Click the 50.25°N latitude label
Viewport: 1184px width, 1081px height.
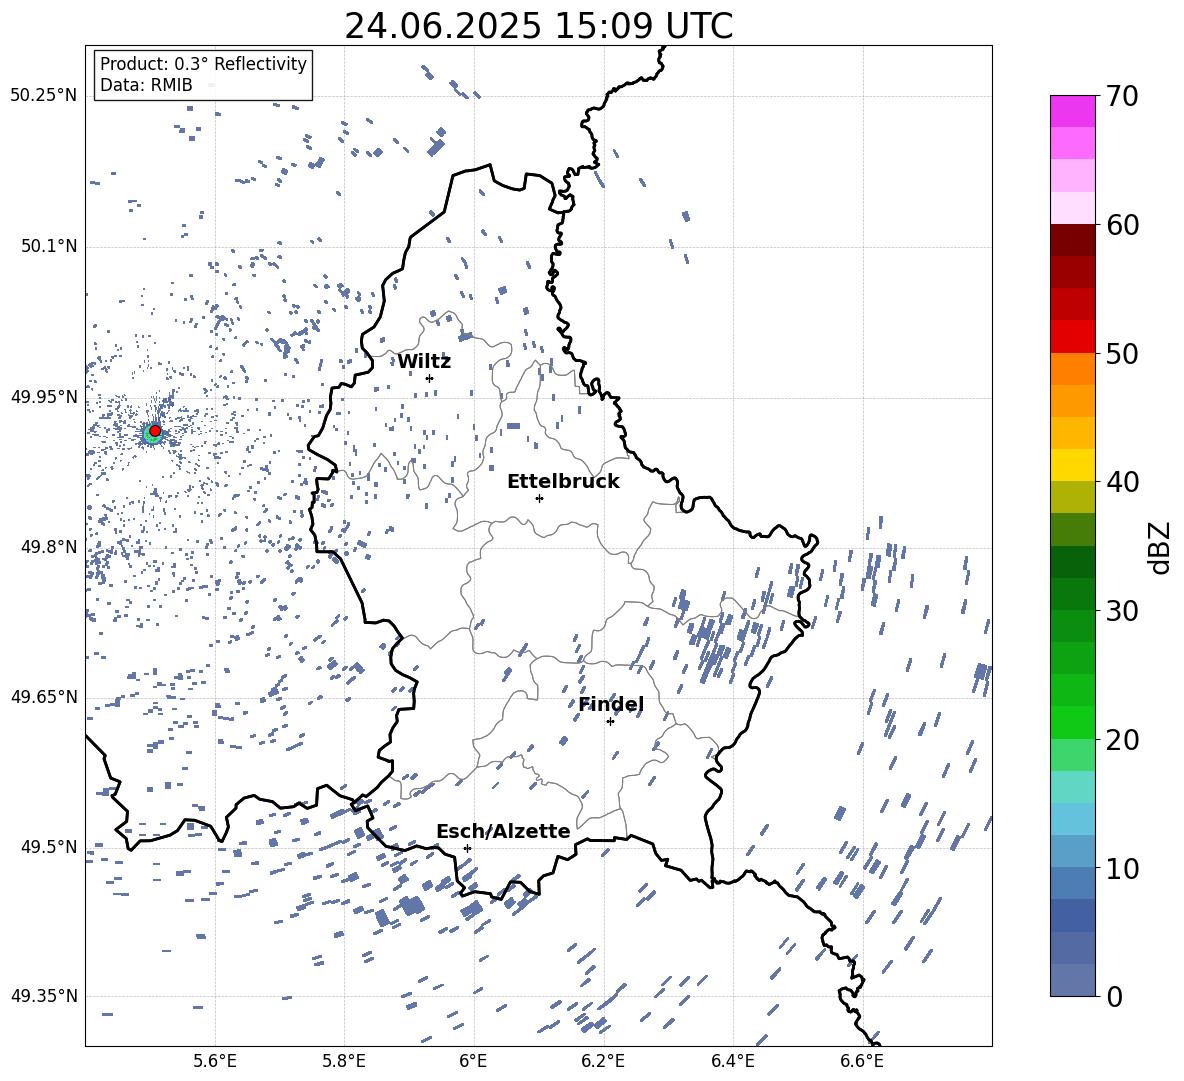pyautogui.click(x=44, y=96)
